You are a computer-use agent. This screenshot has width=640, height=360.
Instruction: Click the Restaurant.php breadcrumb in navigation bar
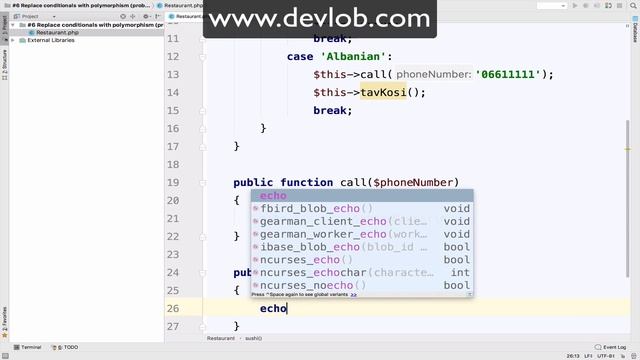(x=180, y=6)
